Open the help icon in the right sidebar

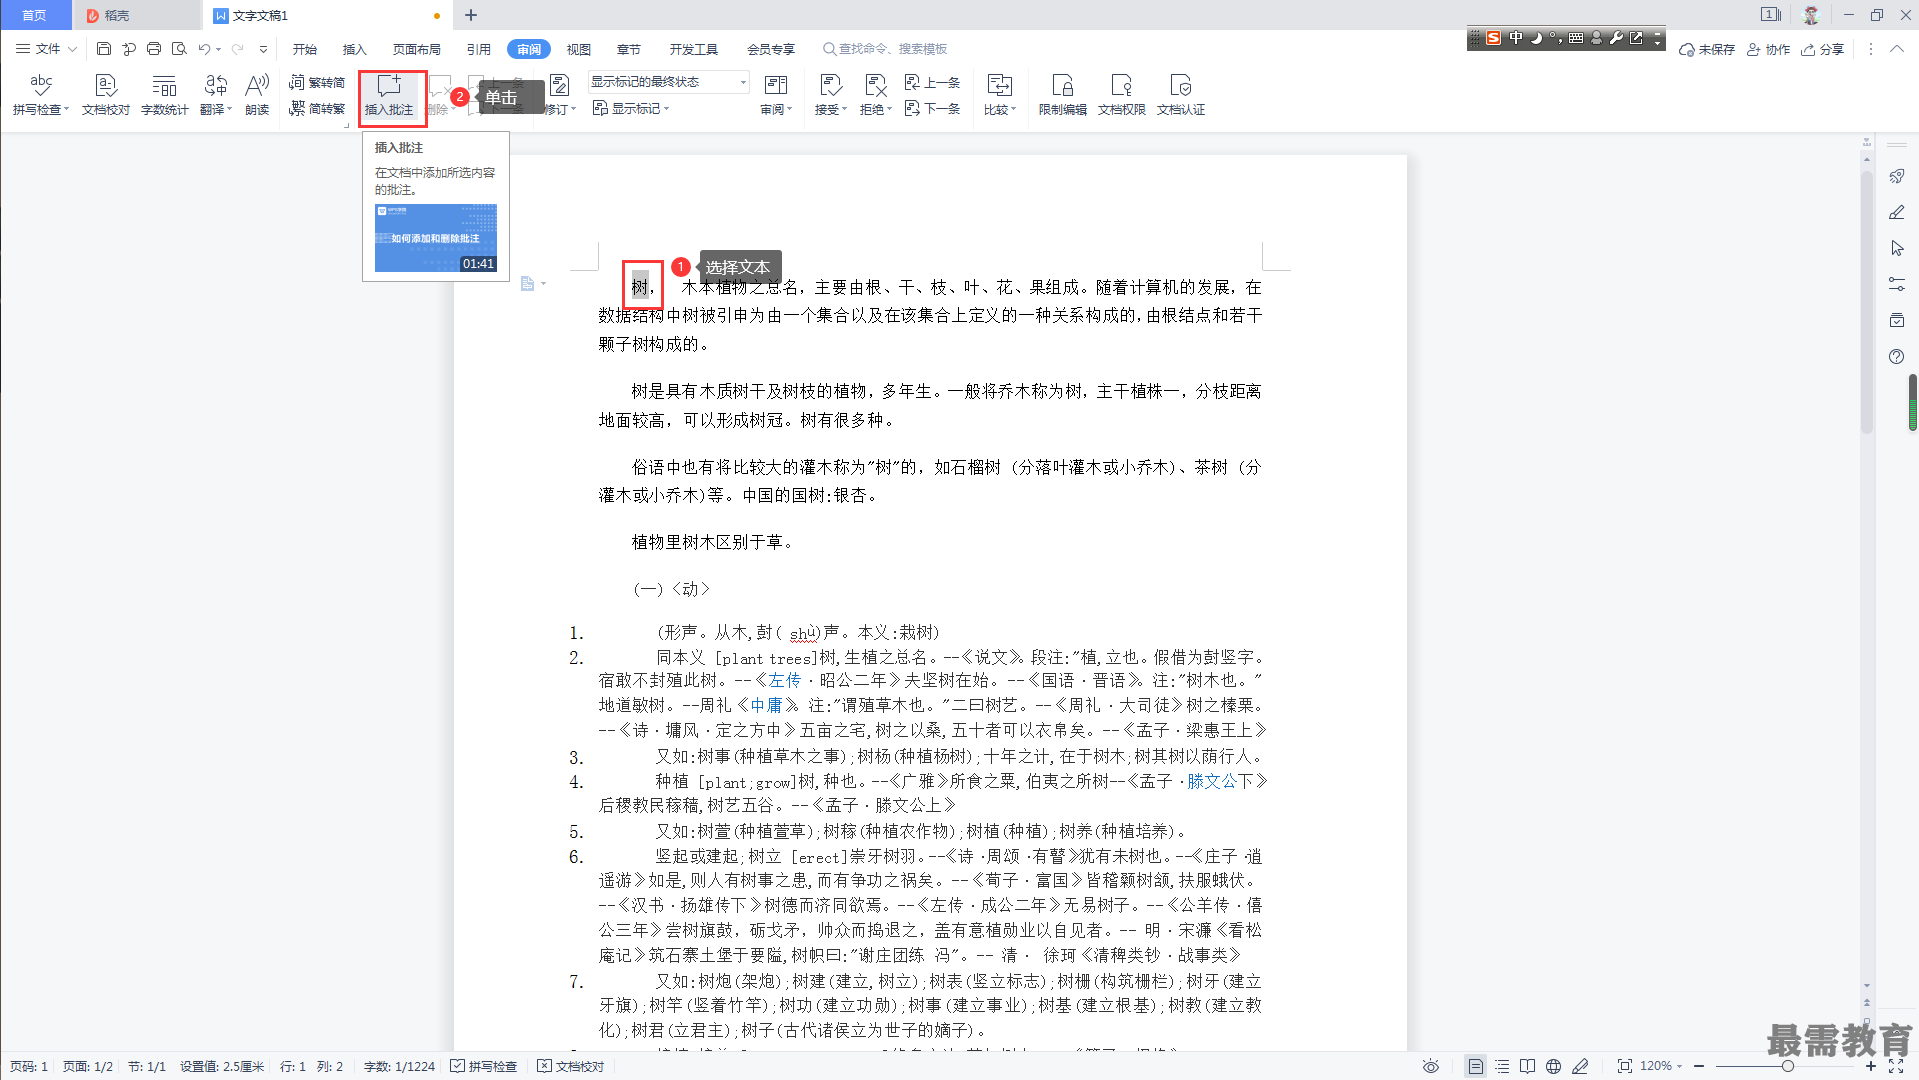click(x=1896, y=357)
